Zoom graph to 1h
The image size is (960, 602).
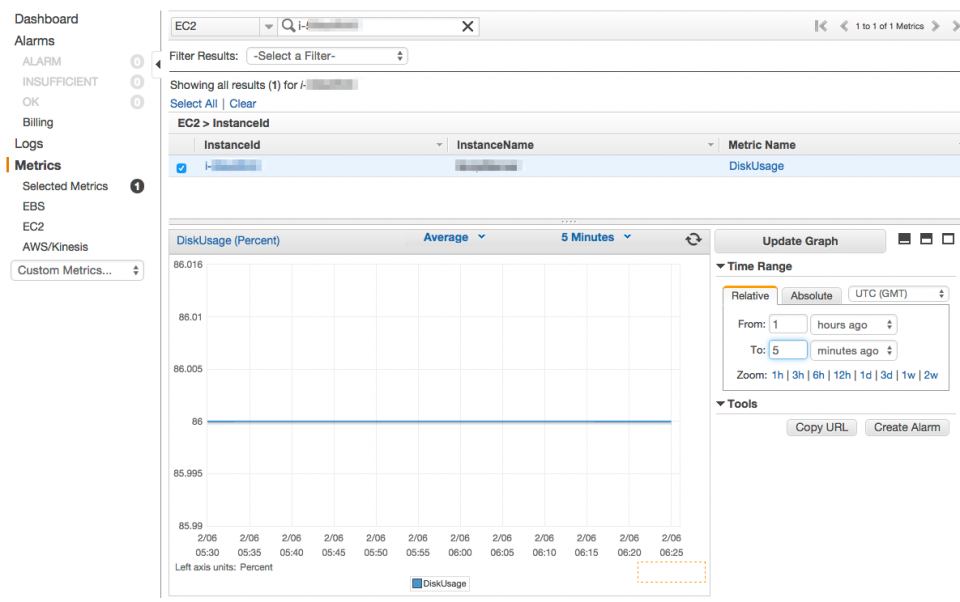tap(777, 375)
